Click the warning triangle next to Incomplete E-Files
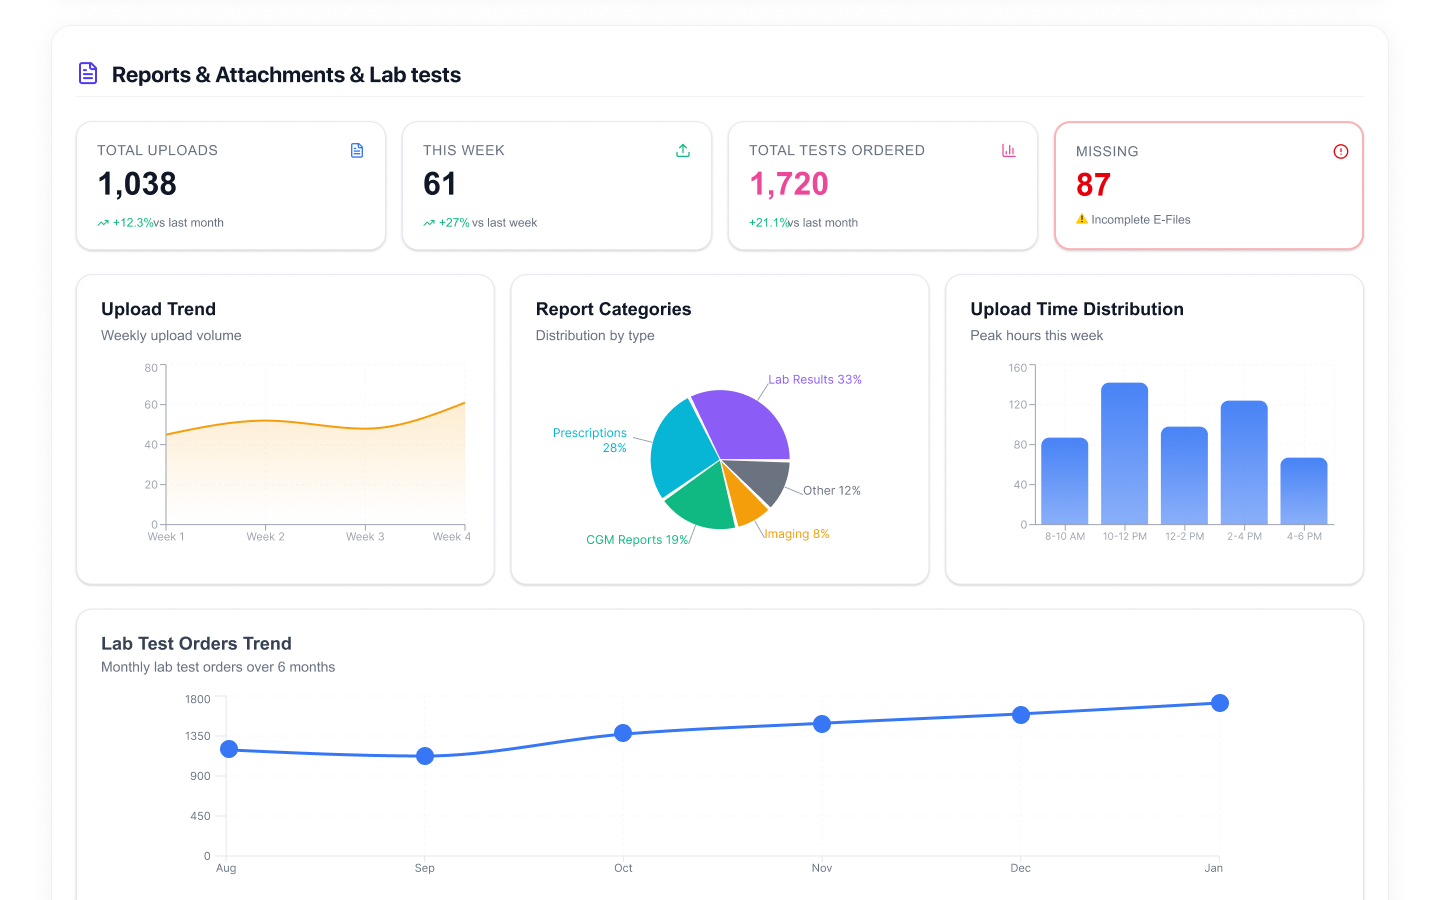 [x=1082, y=219]
